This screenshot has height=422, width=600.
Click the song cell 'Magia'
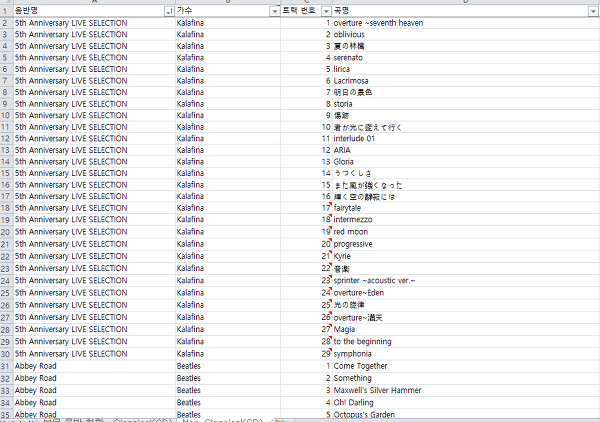(465, 329)
